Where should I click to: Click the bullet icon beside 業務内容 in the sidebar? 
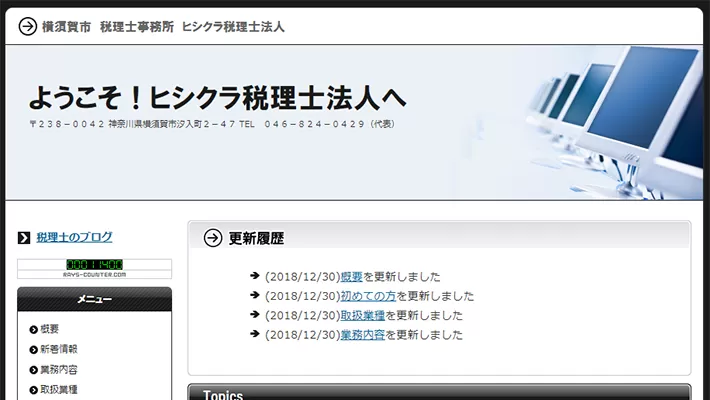click(x=33, y=369)
